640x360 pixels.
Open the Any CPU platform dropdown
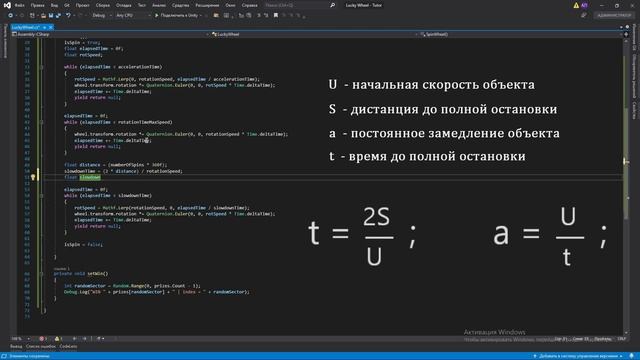133,16
